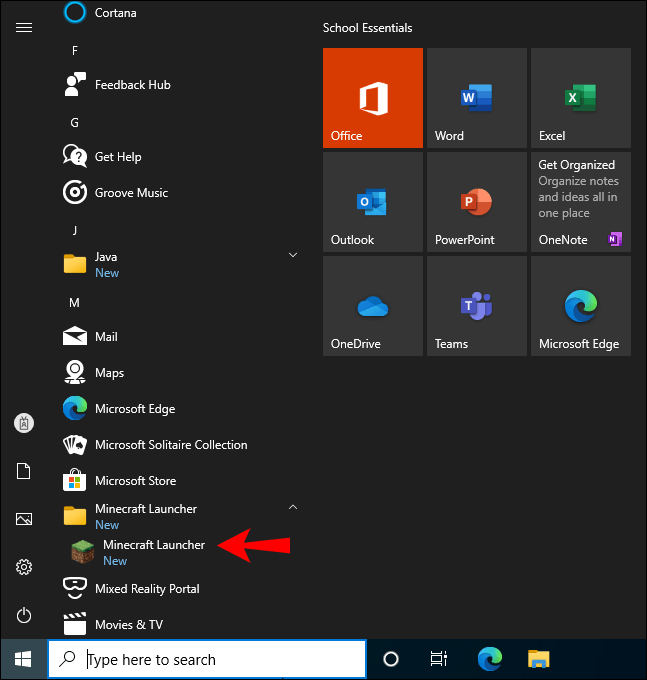Open the PowerPoint tile
The image size is (647, 680).
[x=477, y=202]
